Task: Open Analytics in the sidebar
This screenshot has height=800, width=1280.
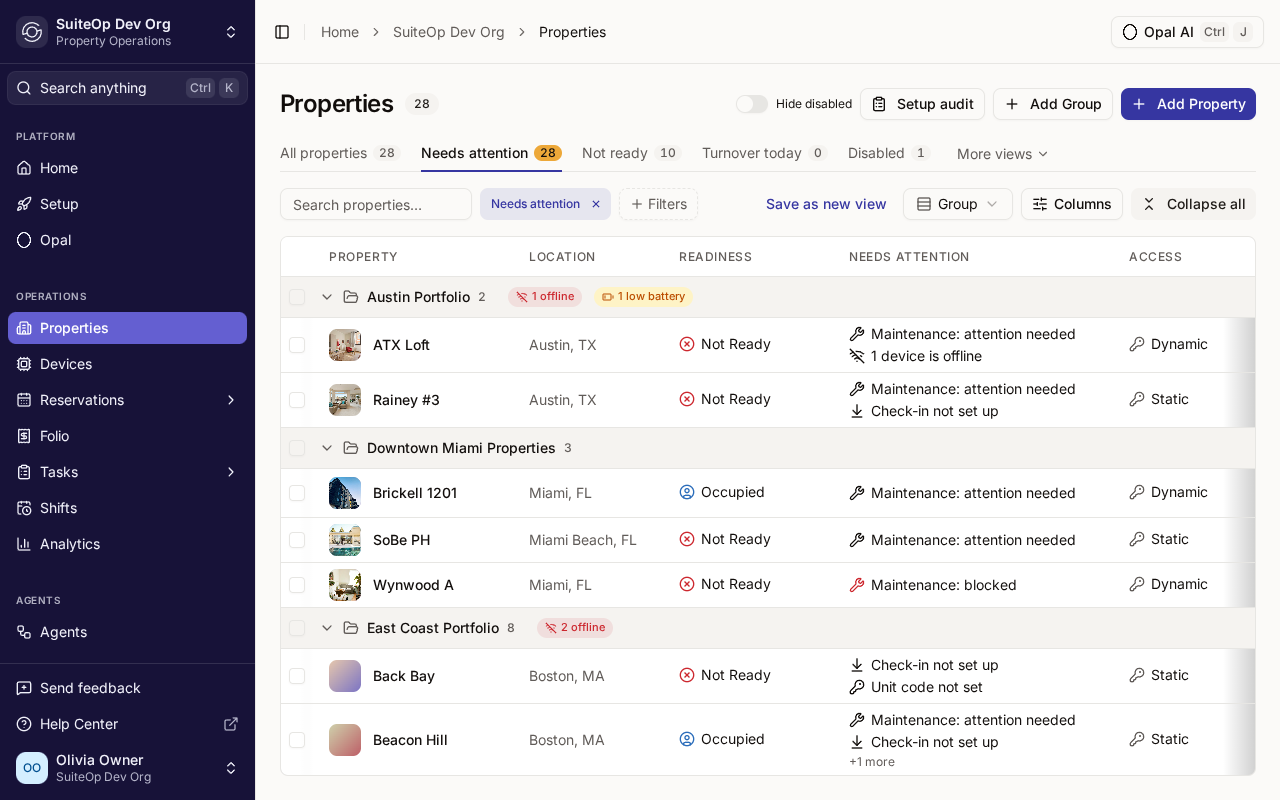Action: pos(127,544)
